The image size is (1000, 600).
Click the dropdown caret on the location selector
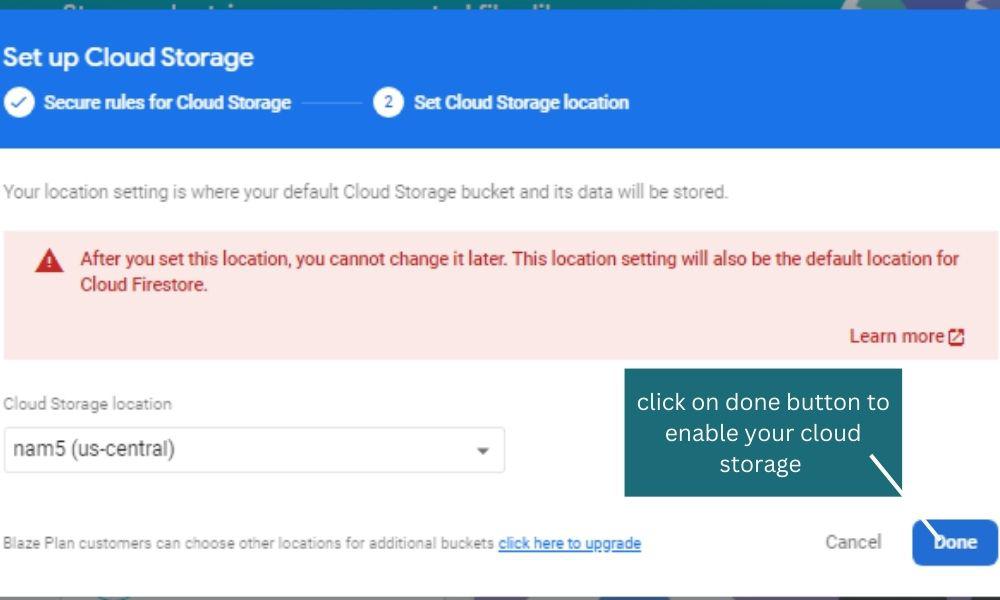(484, 450)
